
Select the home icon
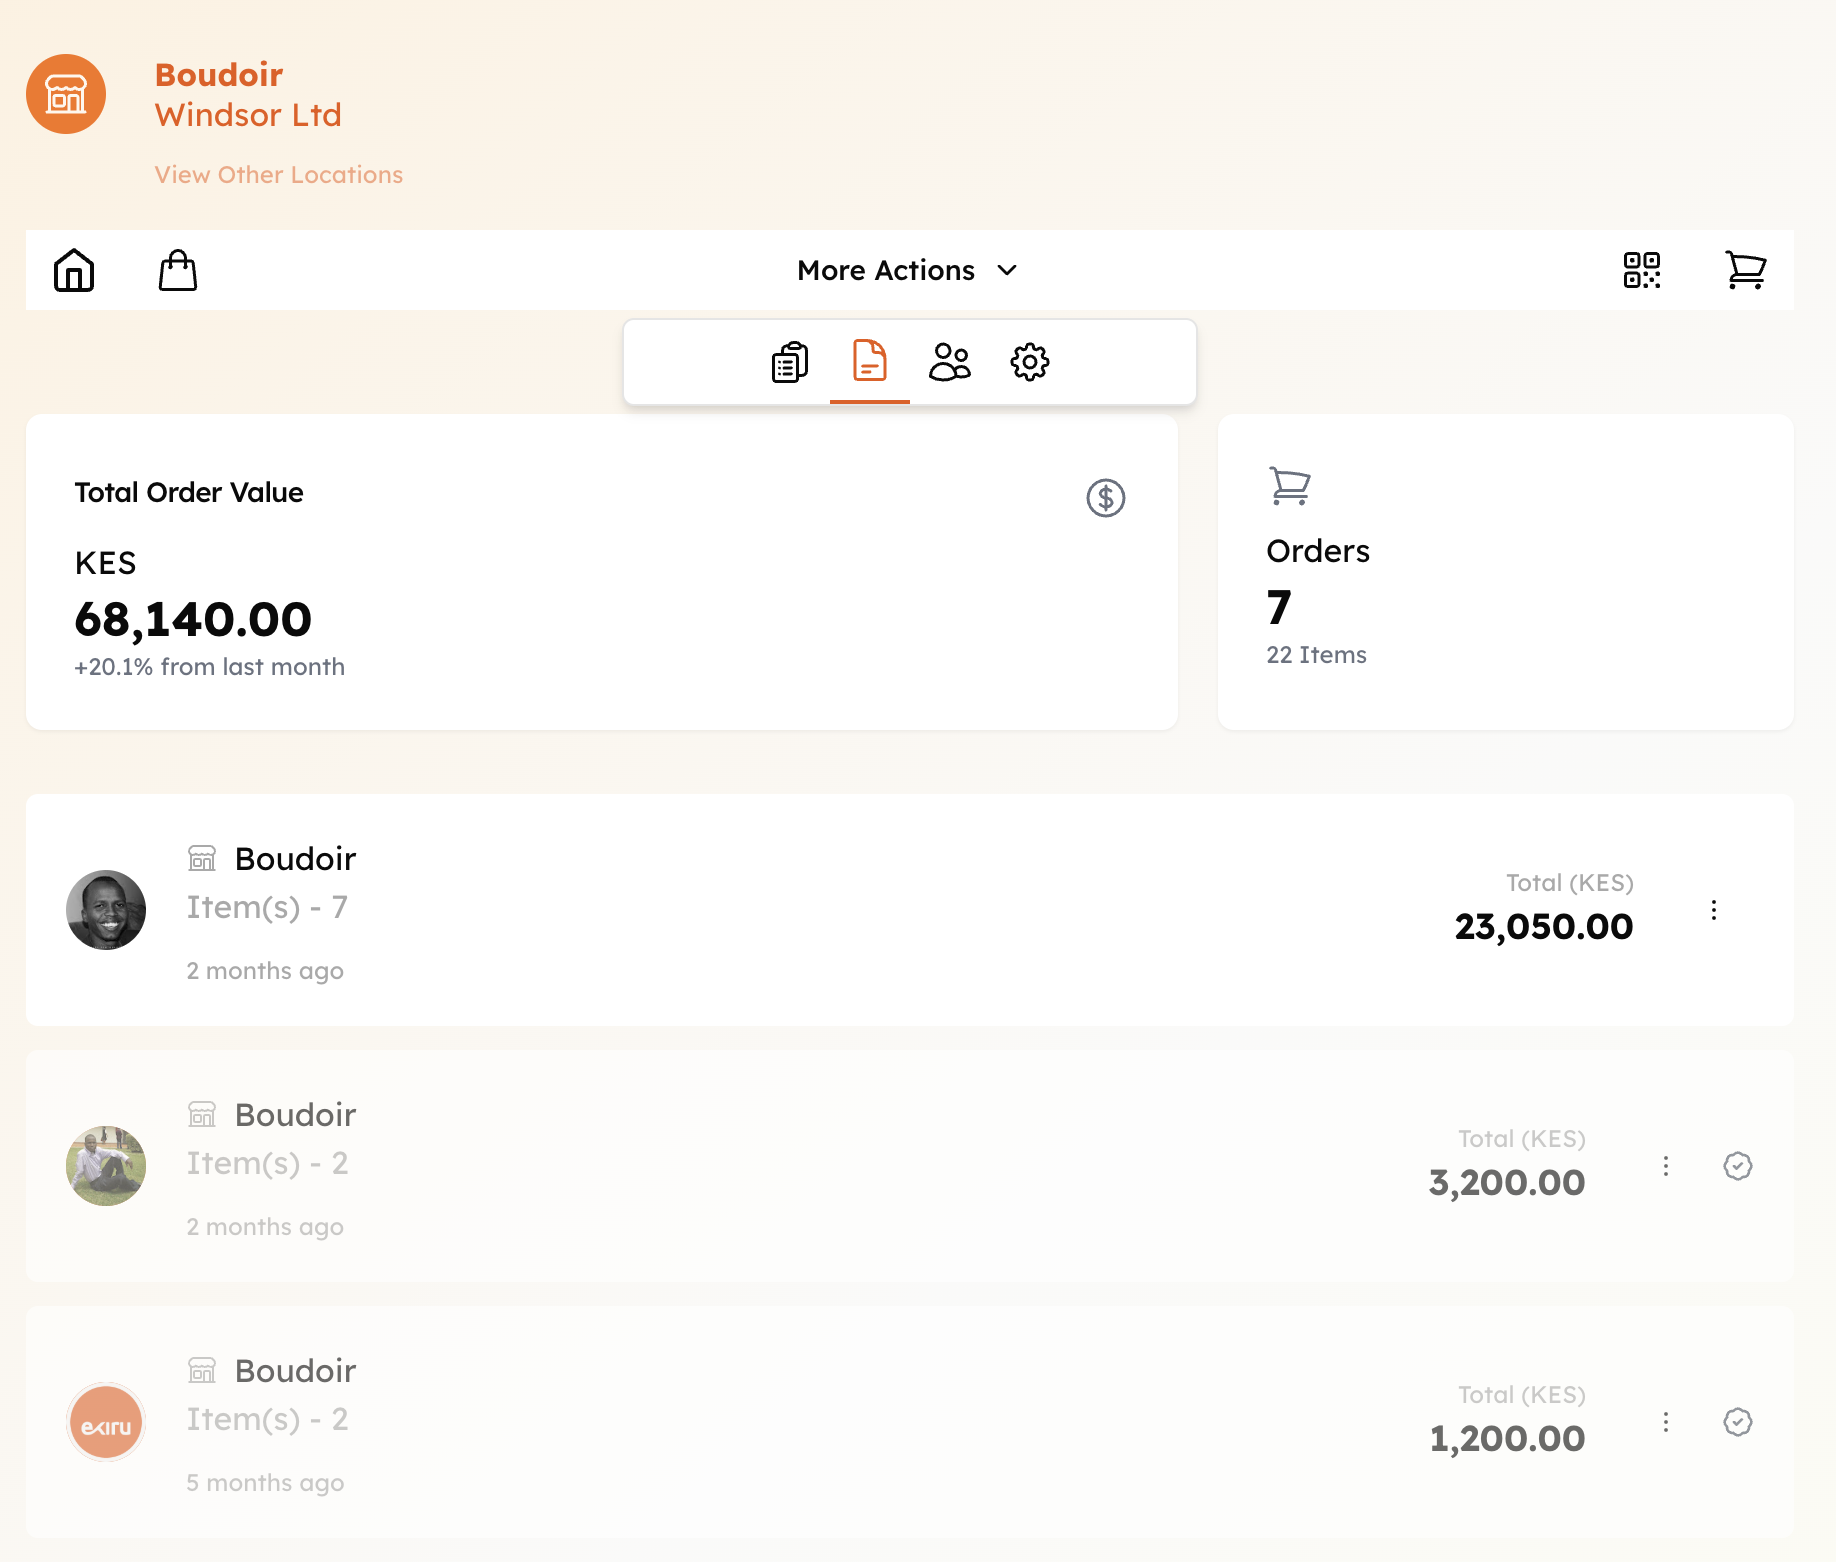click(x=75, y=270)
